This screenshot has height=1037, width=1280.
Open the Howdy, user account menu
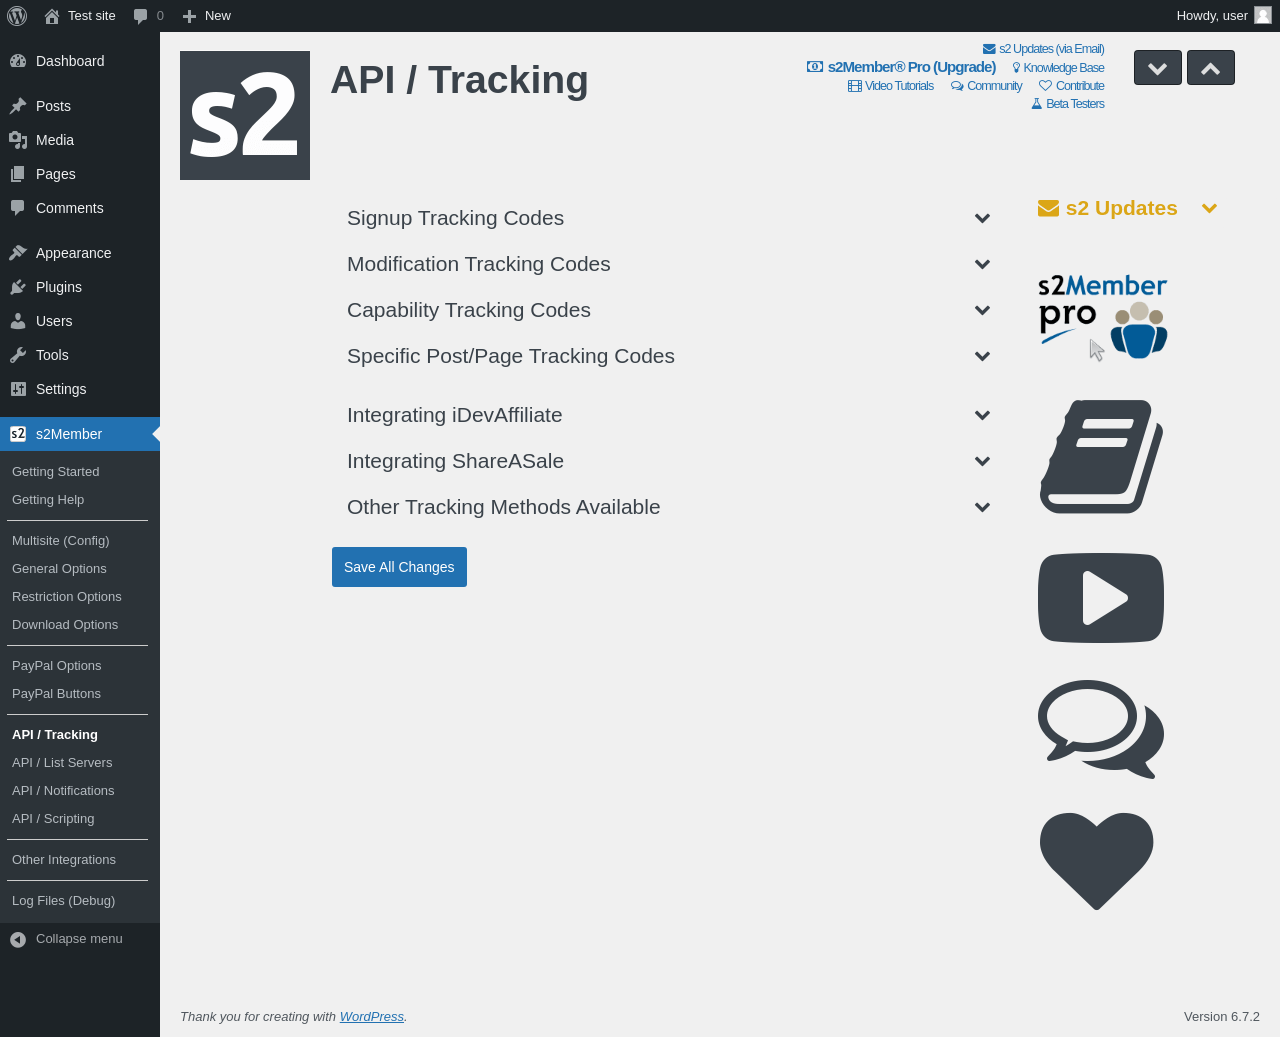(x=1223, y=16)
